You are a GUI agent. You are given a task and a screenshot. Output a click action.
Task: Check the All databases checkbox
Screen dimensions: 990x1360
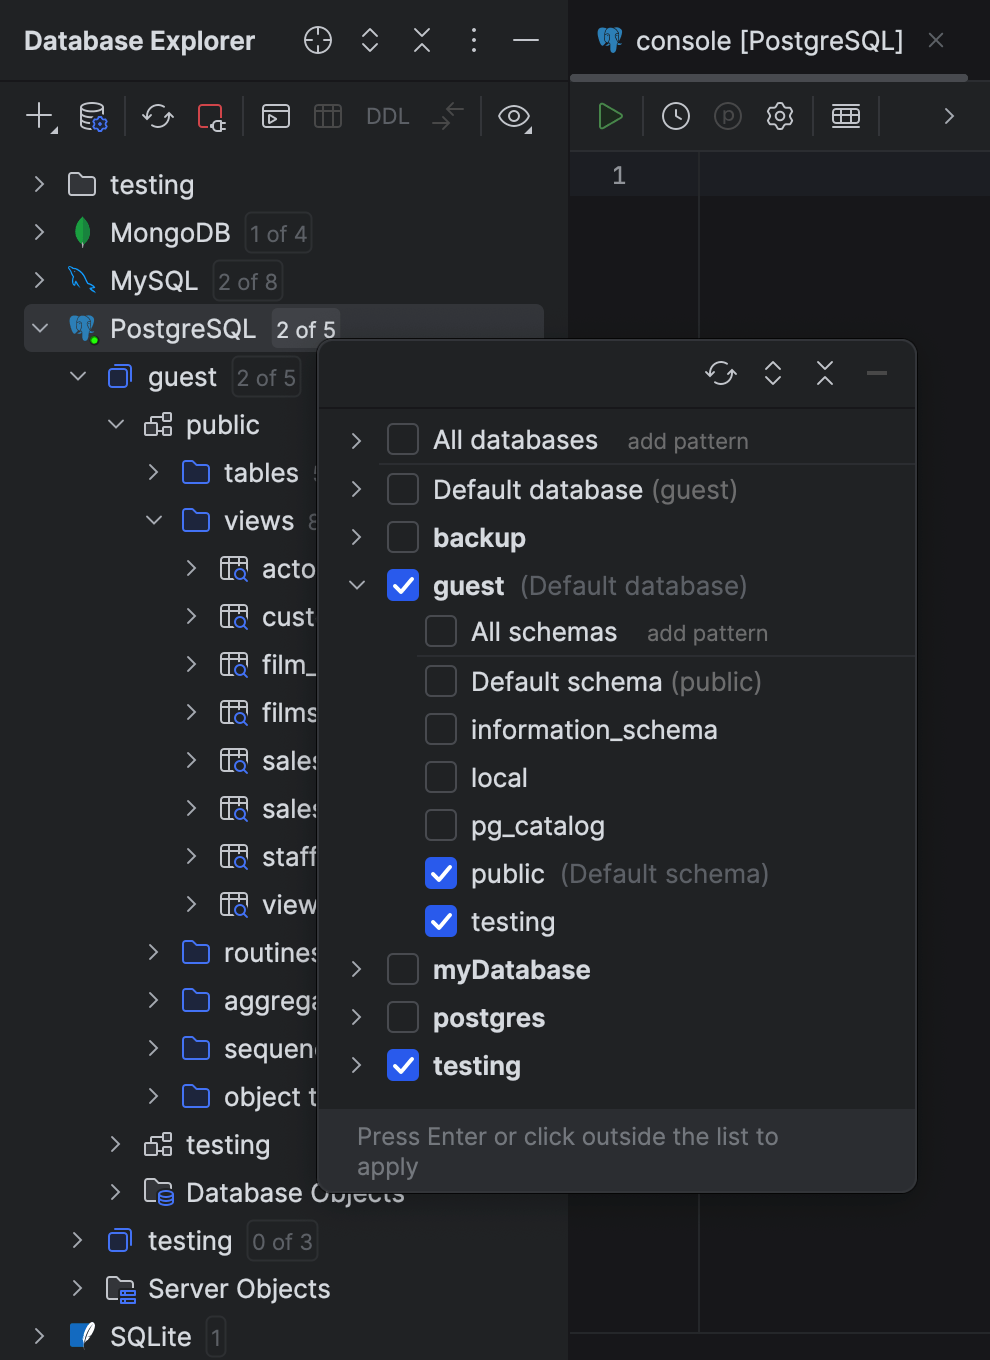(402, 439)
